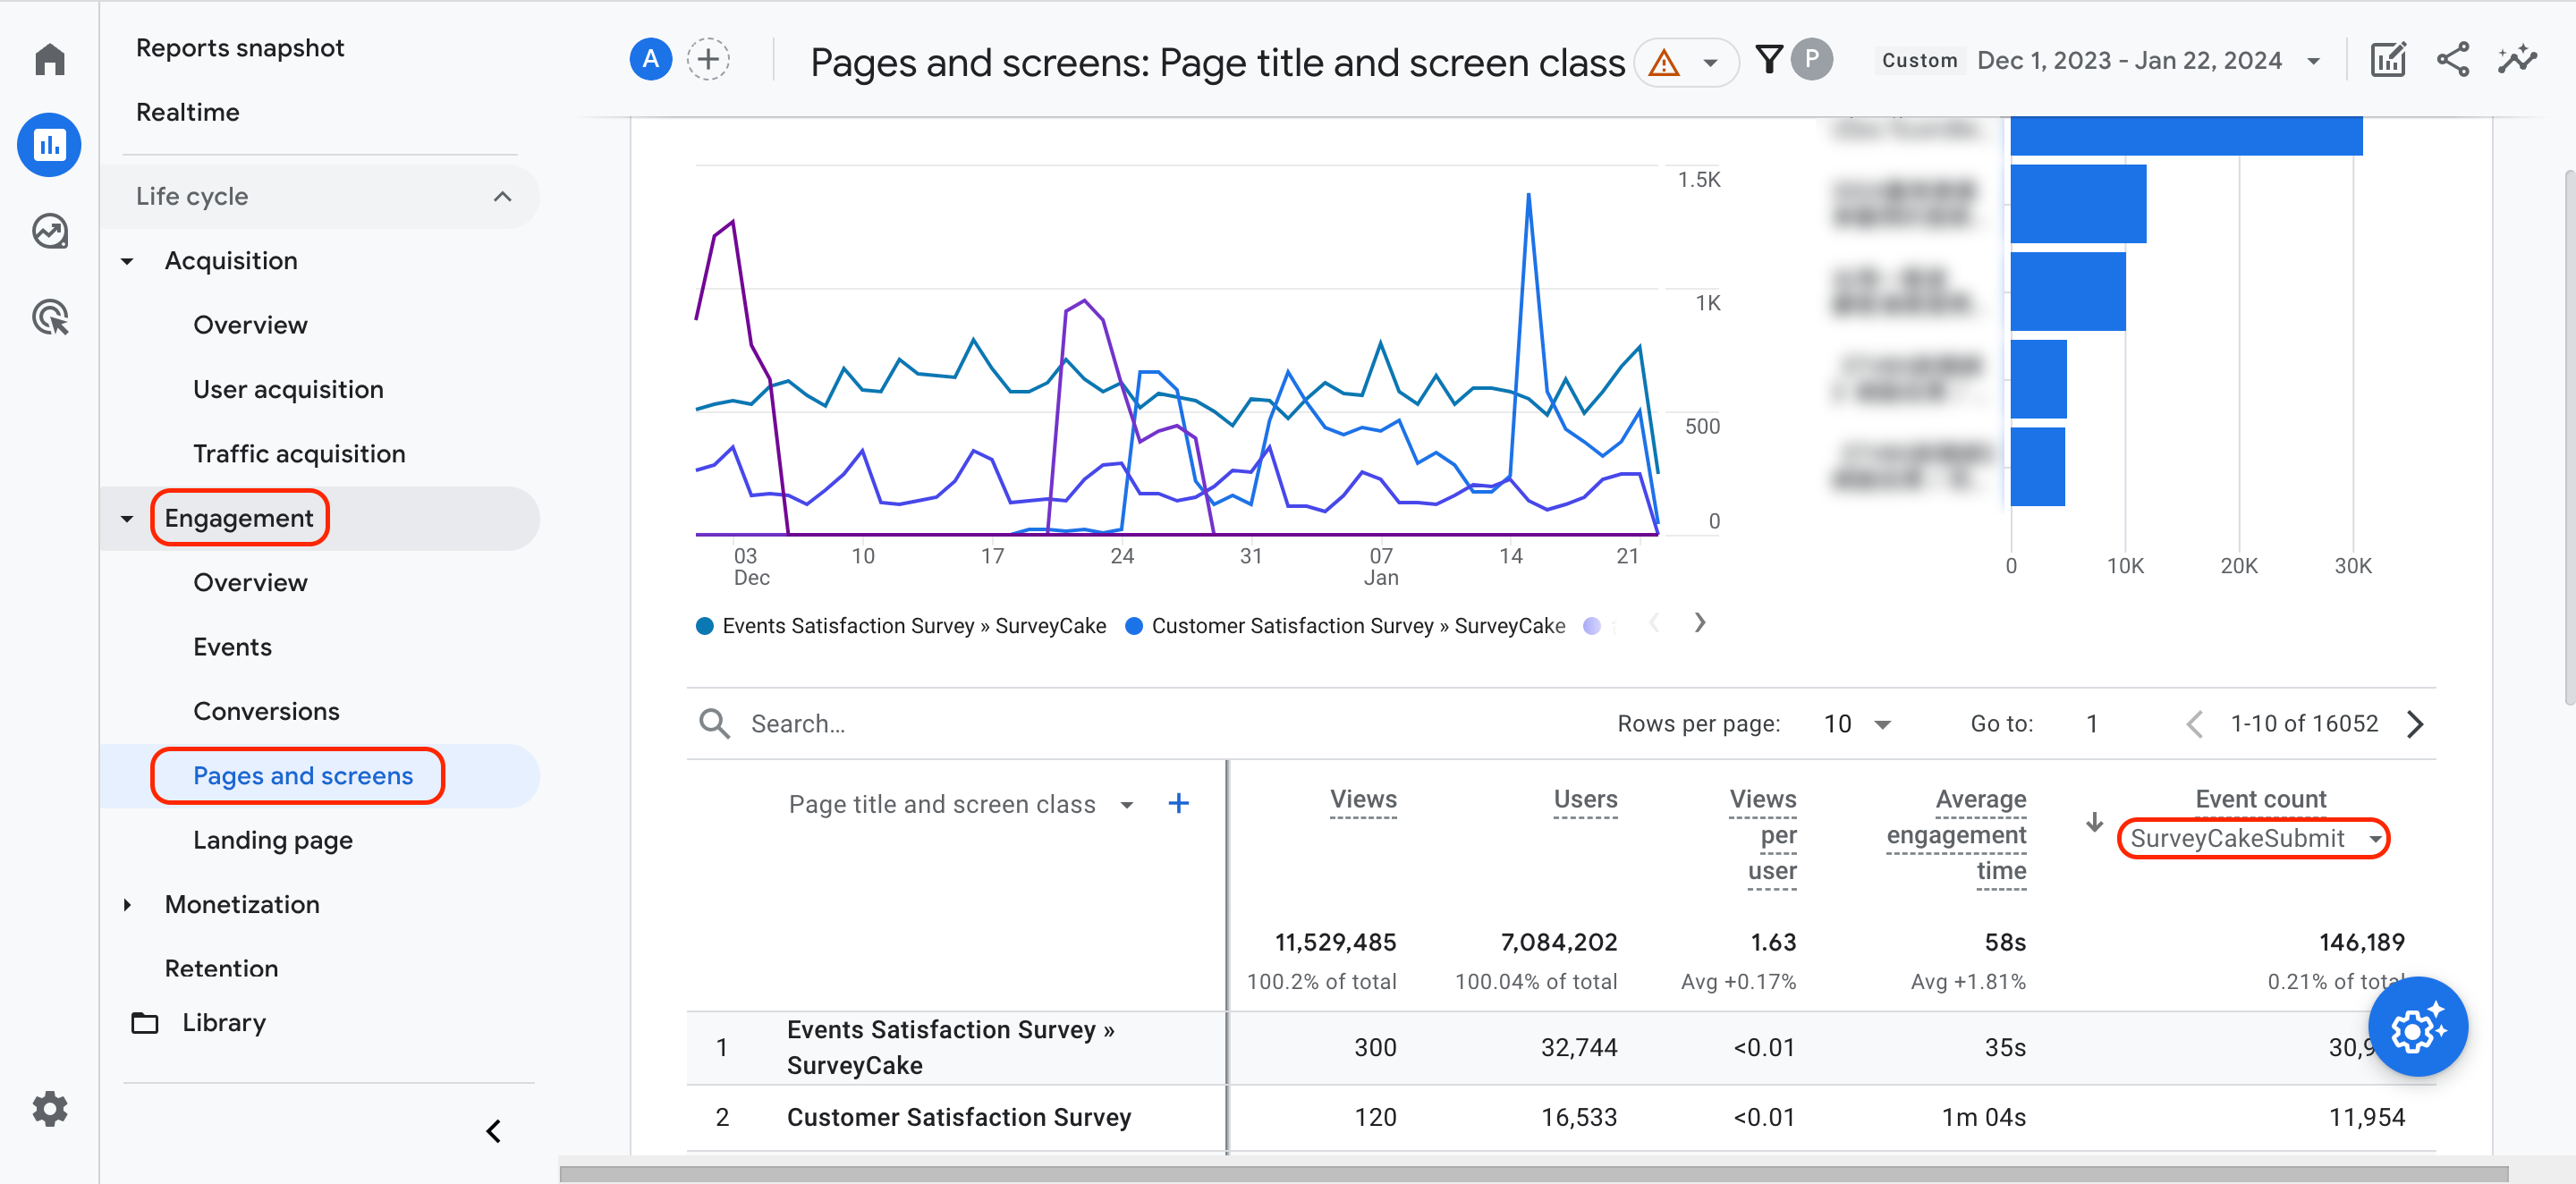
Task: Open the Landing page report
Action: tap(273, 839)
